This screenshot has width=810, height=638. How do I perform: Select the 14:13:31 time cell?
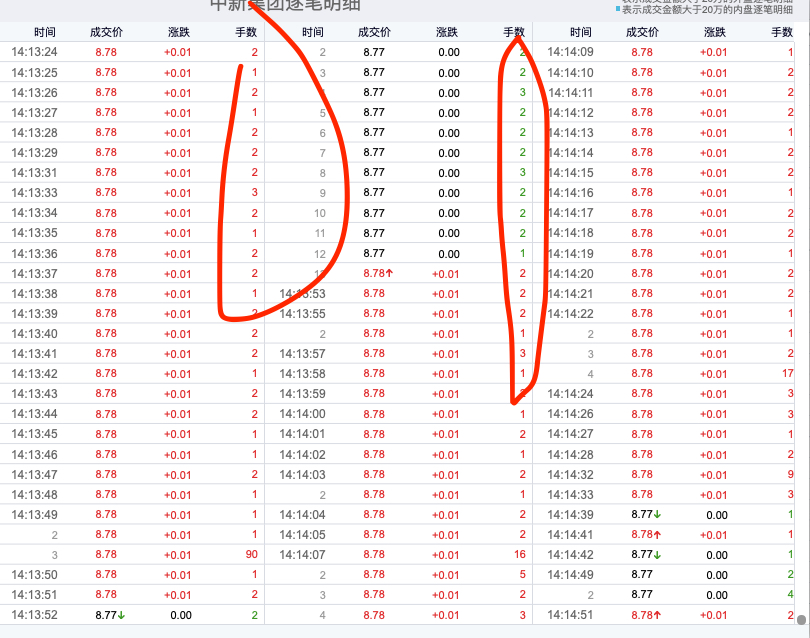pyautogui.click(x=34, y=173)
